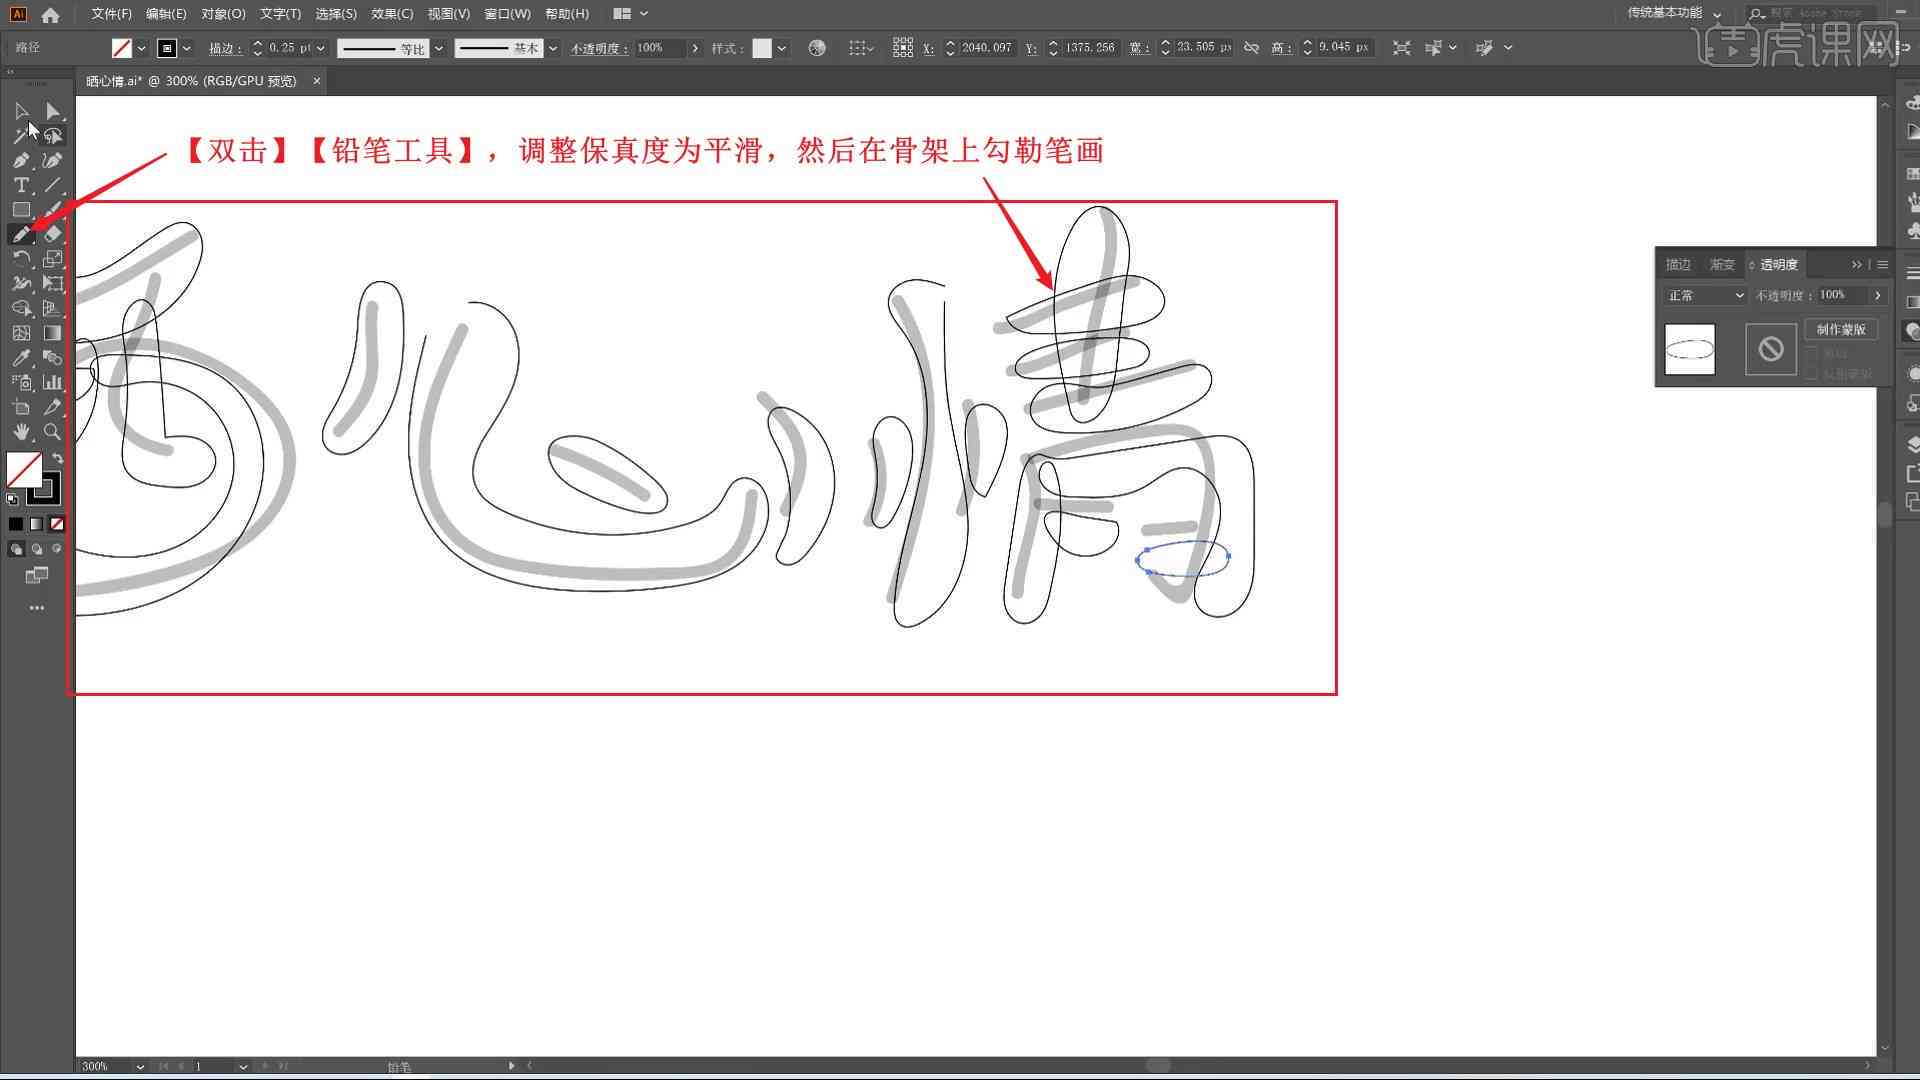Click the object thumbnail in transparency panel
Screen dimensions: 1920x1080
(x=1690, y=349)
